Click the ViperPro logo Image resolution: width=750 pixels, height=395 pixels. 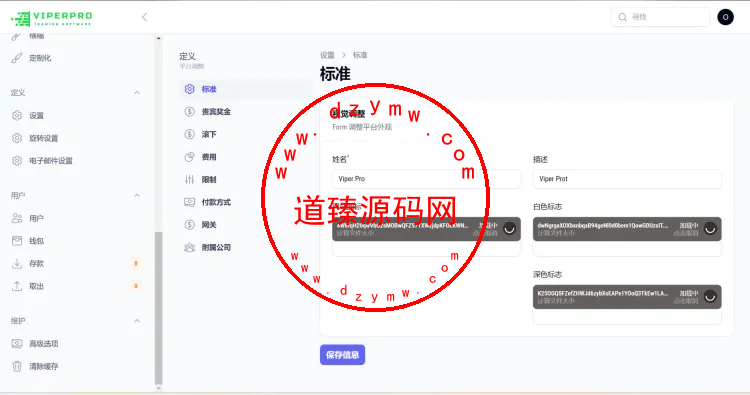(x=52, y=19)
